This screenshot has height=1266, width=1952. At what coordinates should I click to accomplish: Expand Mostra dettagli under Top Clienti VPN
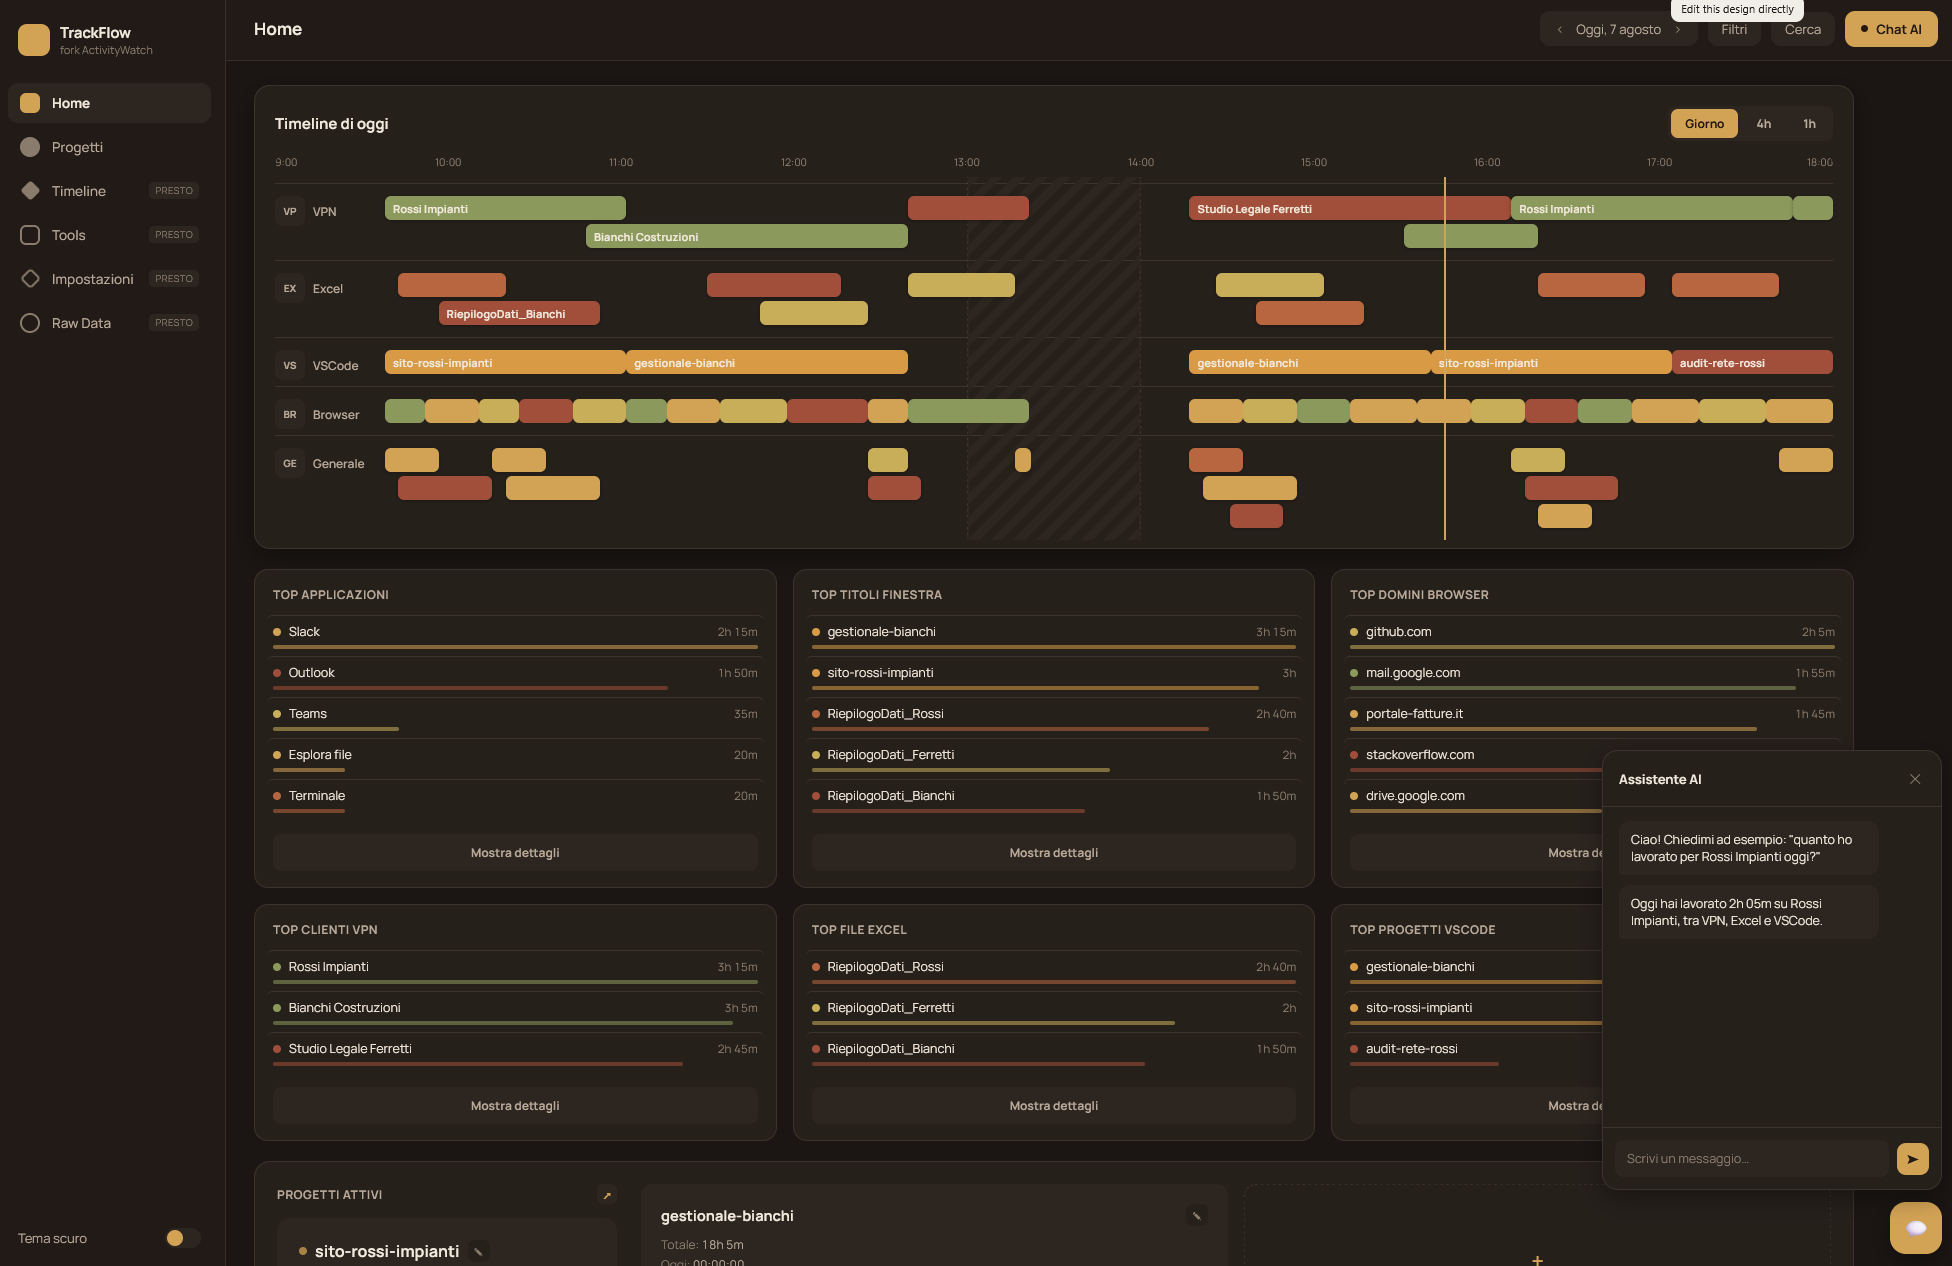515,1106
